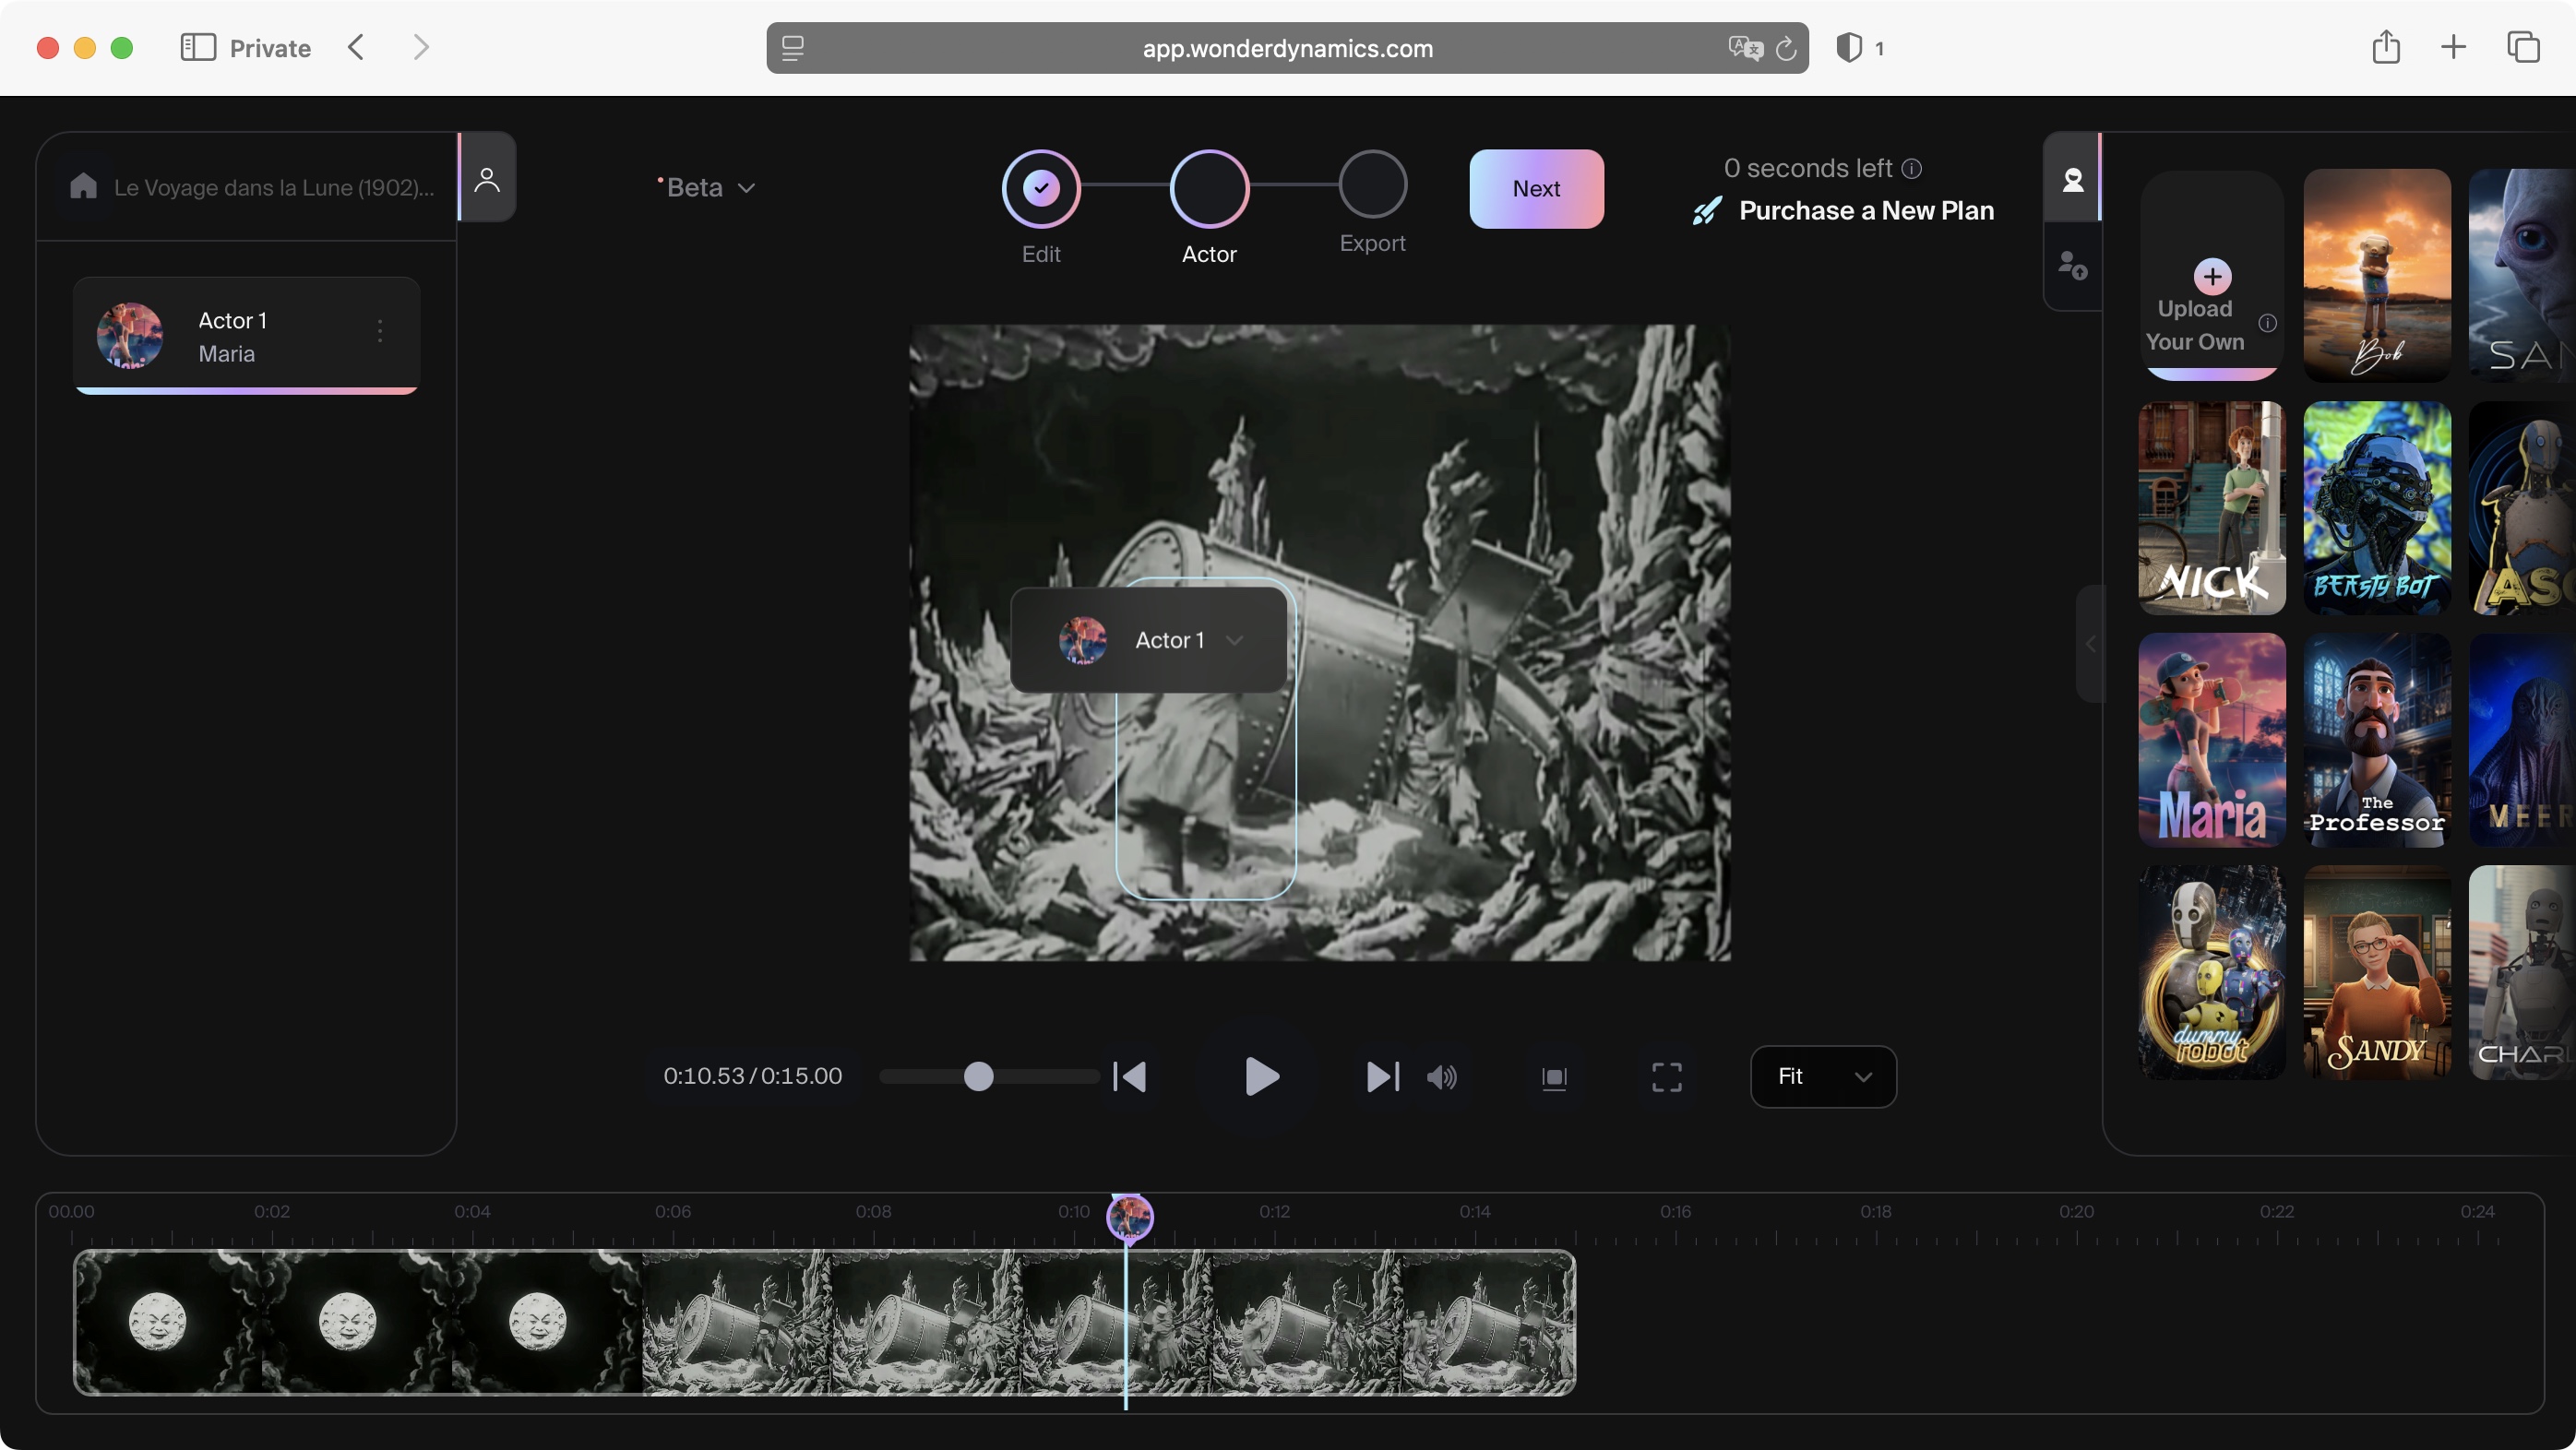2576x1450 pixels.
Task: Enter fullscreen with the expand icon
Action: 1665,1077
